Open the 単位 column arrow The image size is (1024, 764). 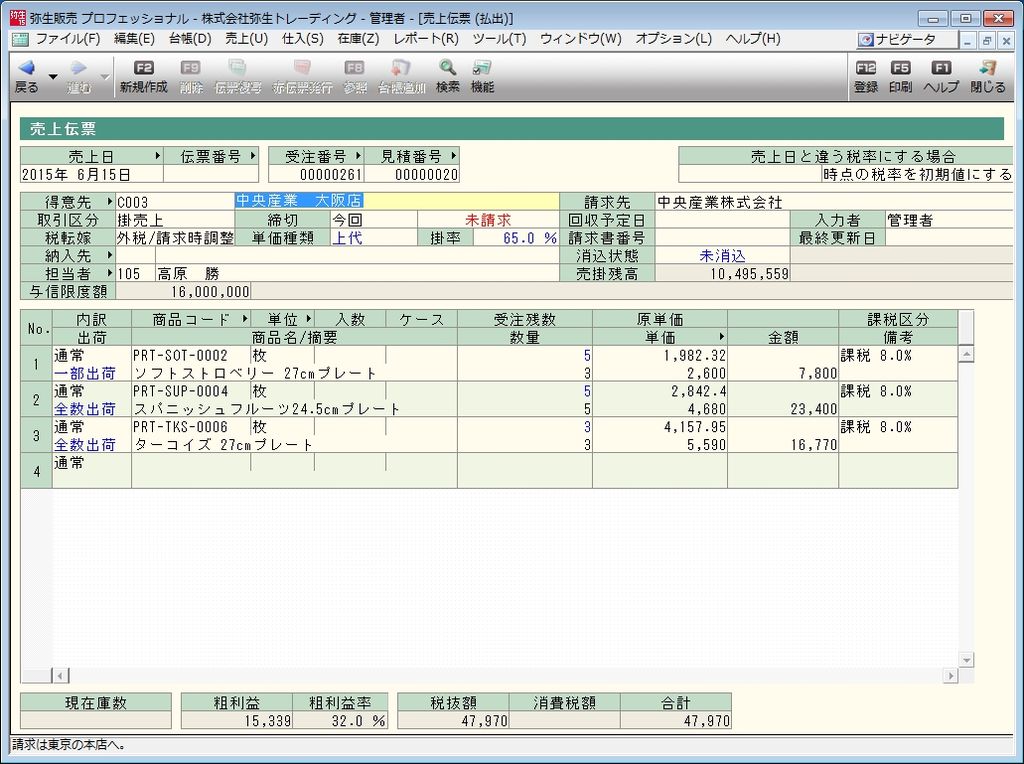tap(308, 319)
